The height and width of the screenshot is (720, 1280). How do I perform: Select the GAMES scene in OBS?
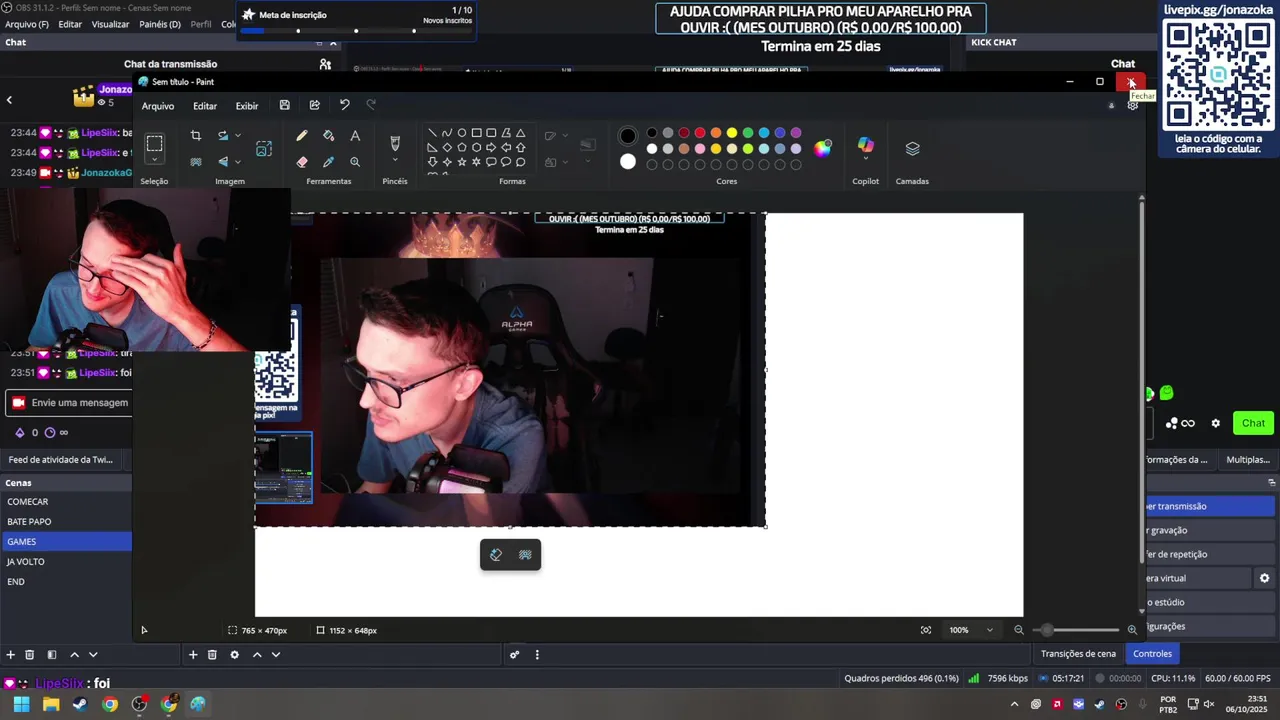point(66,541)
